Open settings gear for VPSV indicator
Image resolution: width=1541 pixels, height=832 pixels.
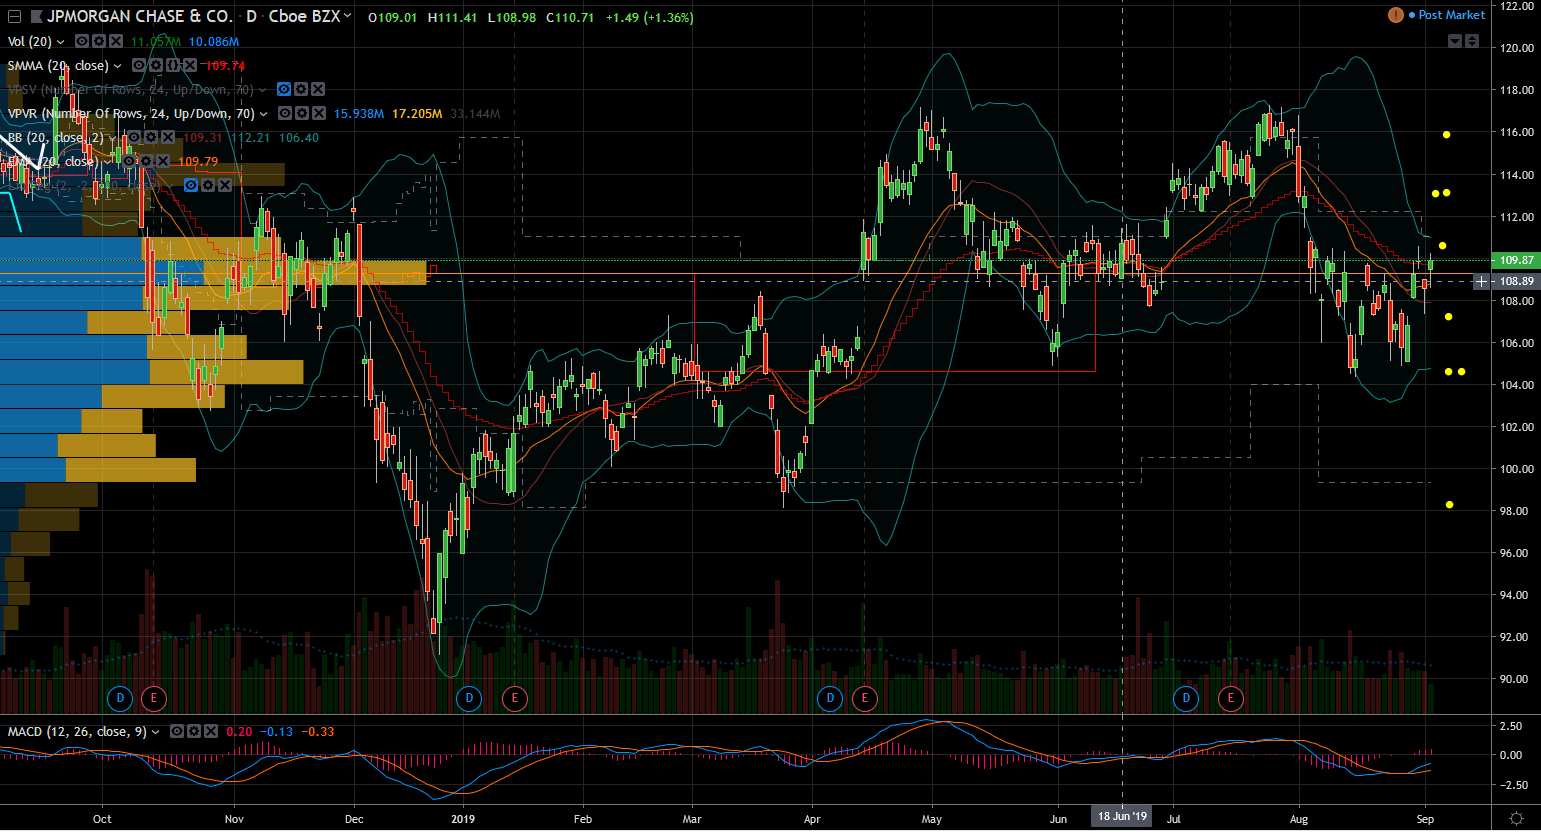tap(301, 90)
